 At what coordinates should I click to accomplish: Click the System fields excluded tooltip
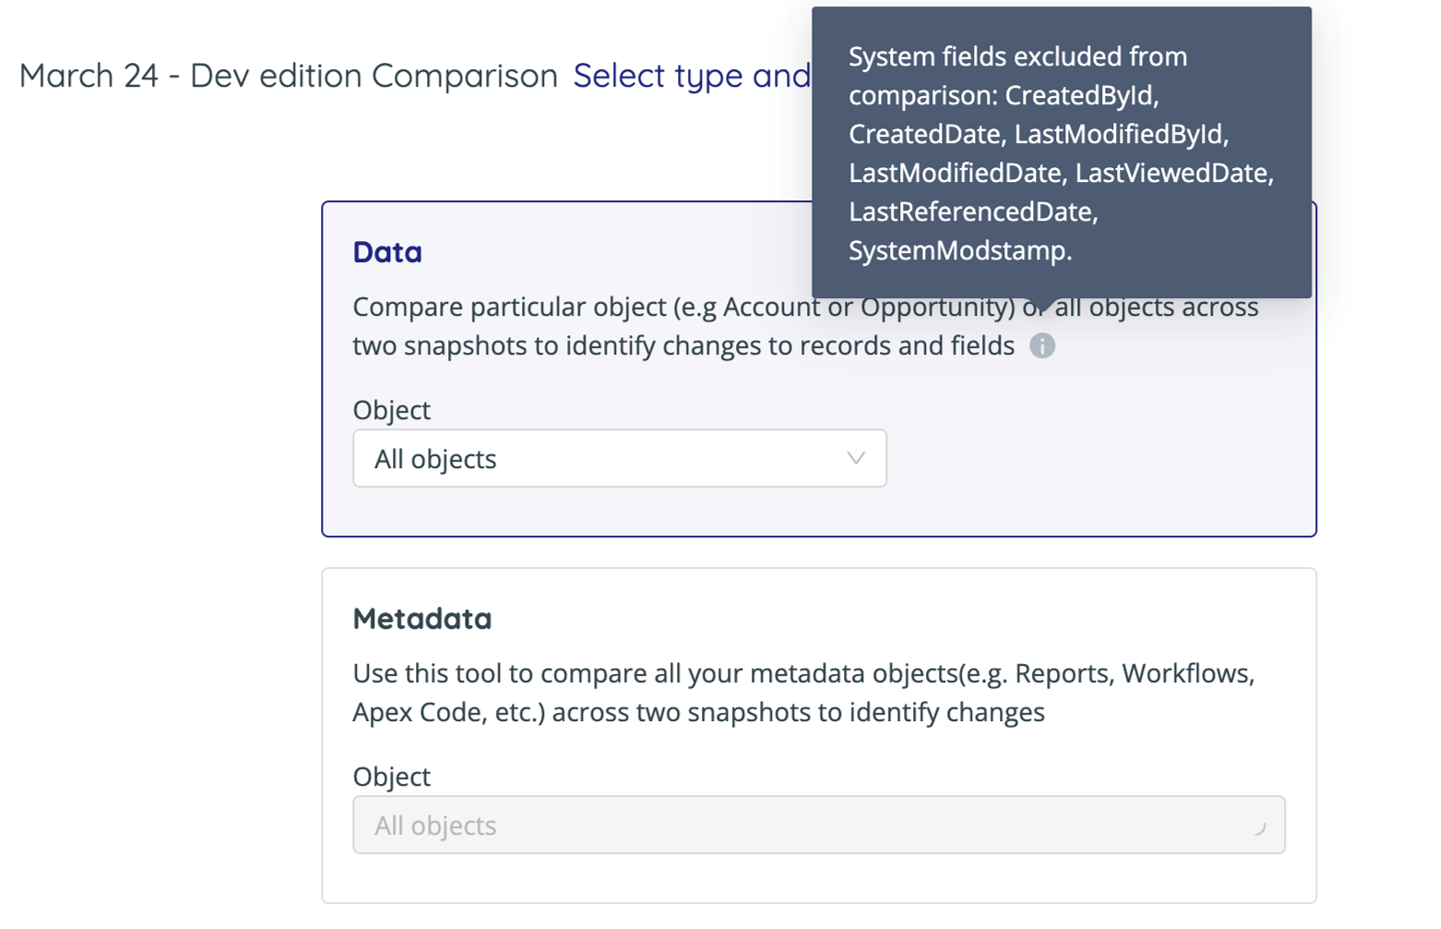[x=1061, y=153]
